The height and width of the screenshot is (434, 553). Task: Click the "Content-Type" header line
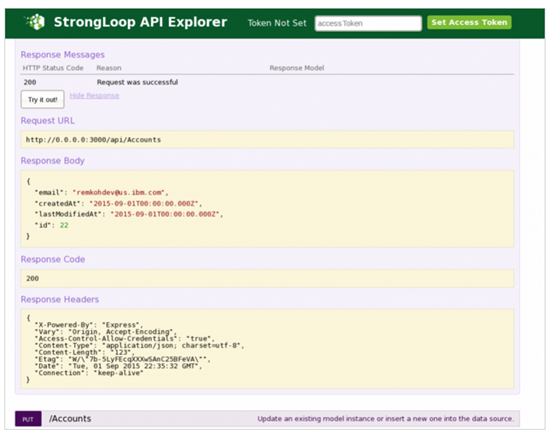coord(139,346)
